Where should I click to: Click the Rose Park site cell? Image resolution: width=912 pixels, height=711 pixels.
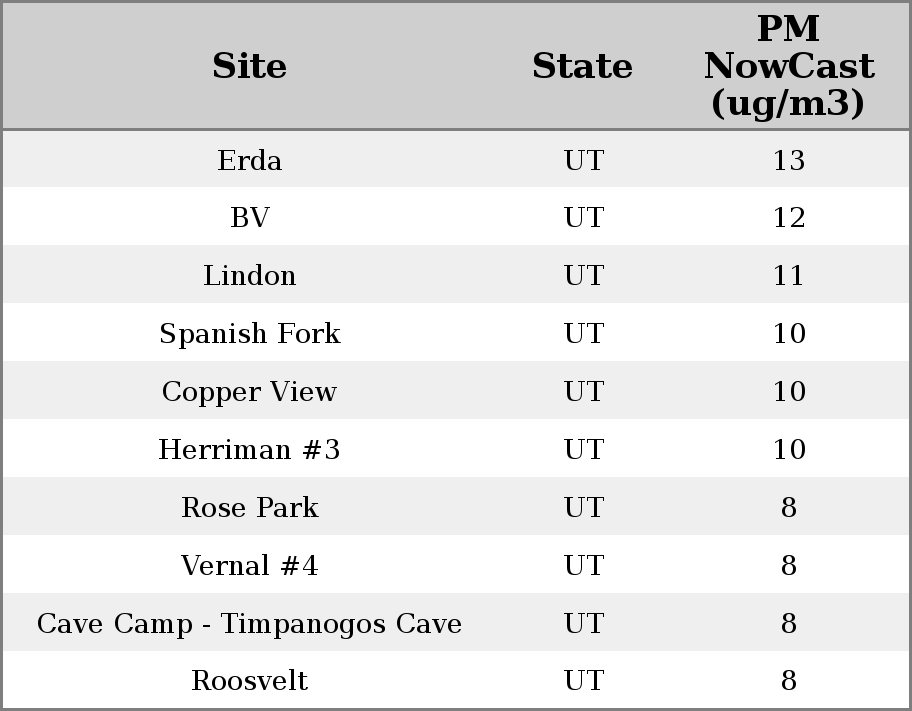click(249, 508)
